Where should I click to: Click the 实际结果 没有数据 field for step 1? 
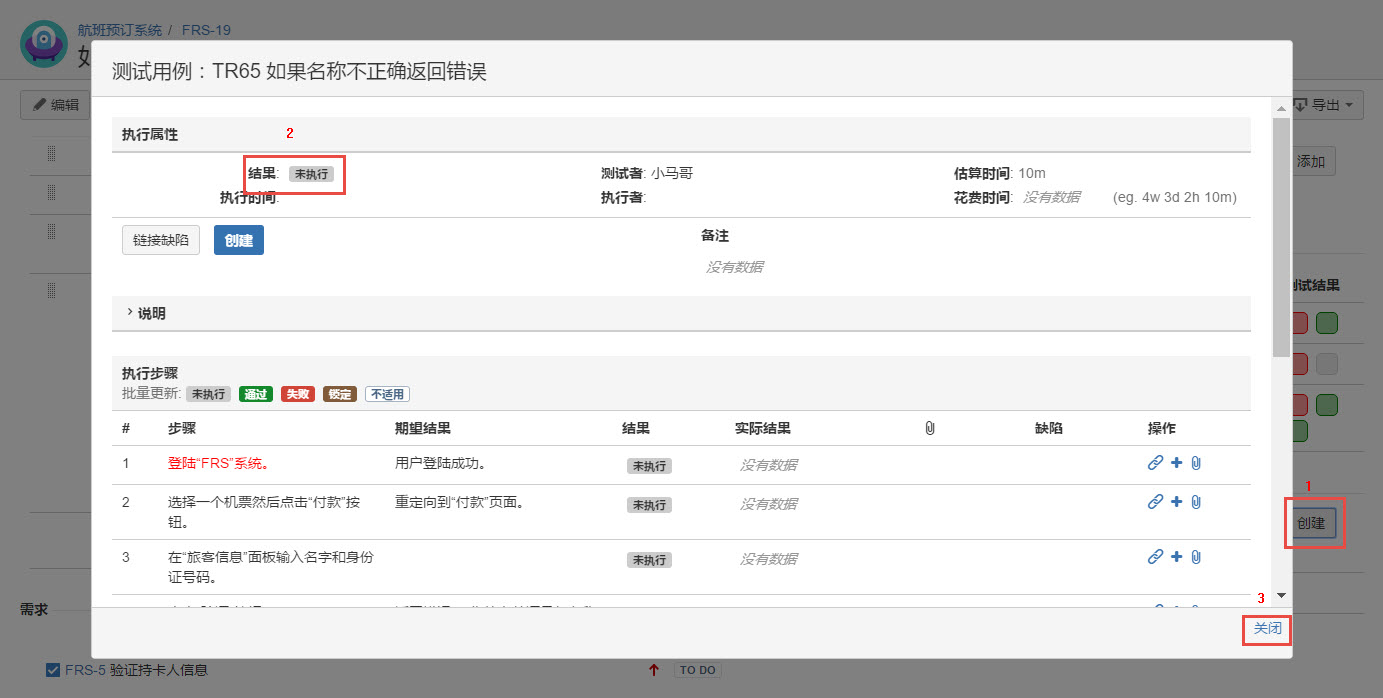[768, 465]
